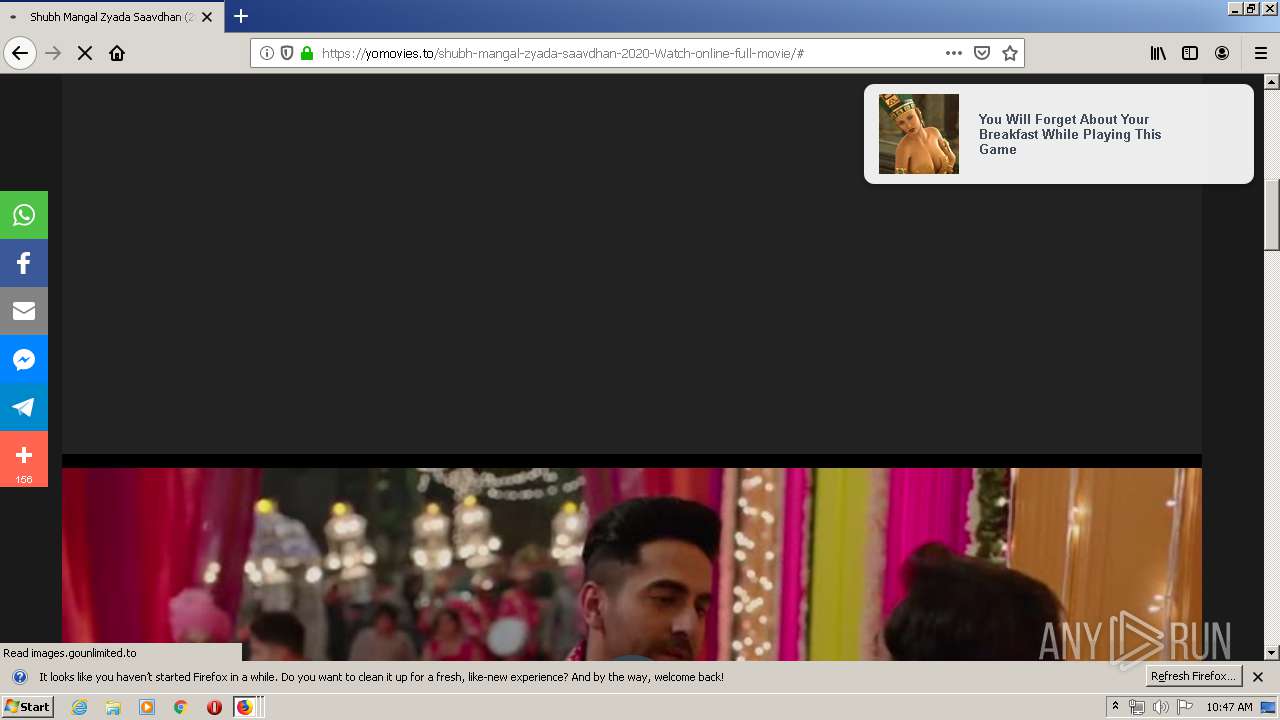Open network icon in system tray
Viewport: 1280px width, 720px height.
pyautogui.click(x=1137, y=707)
